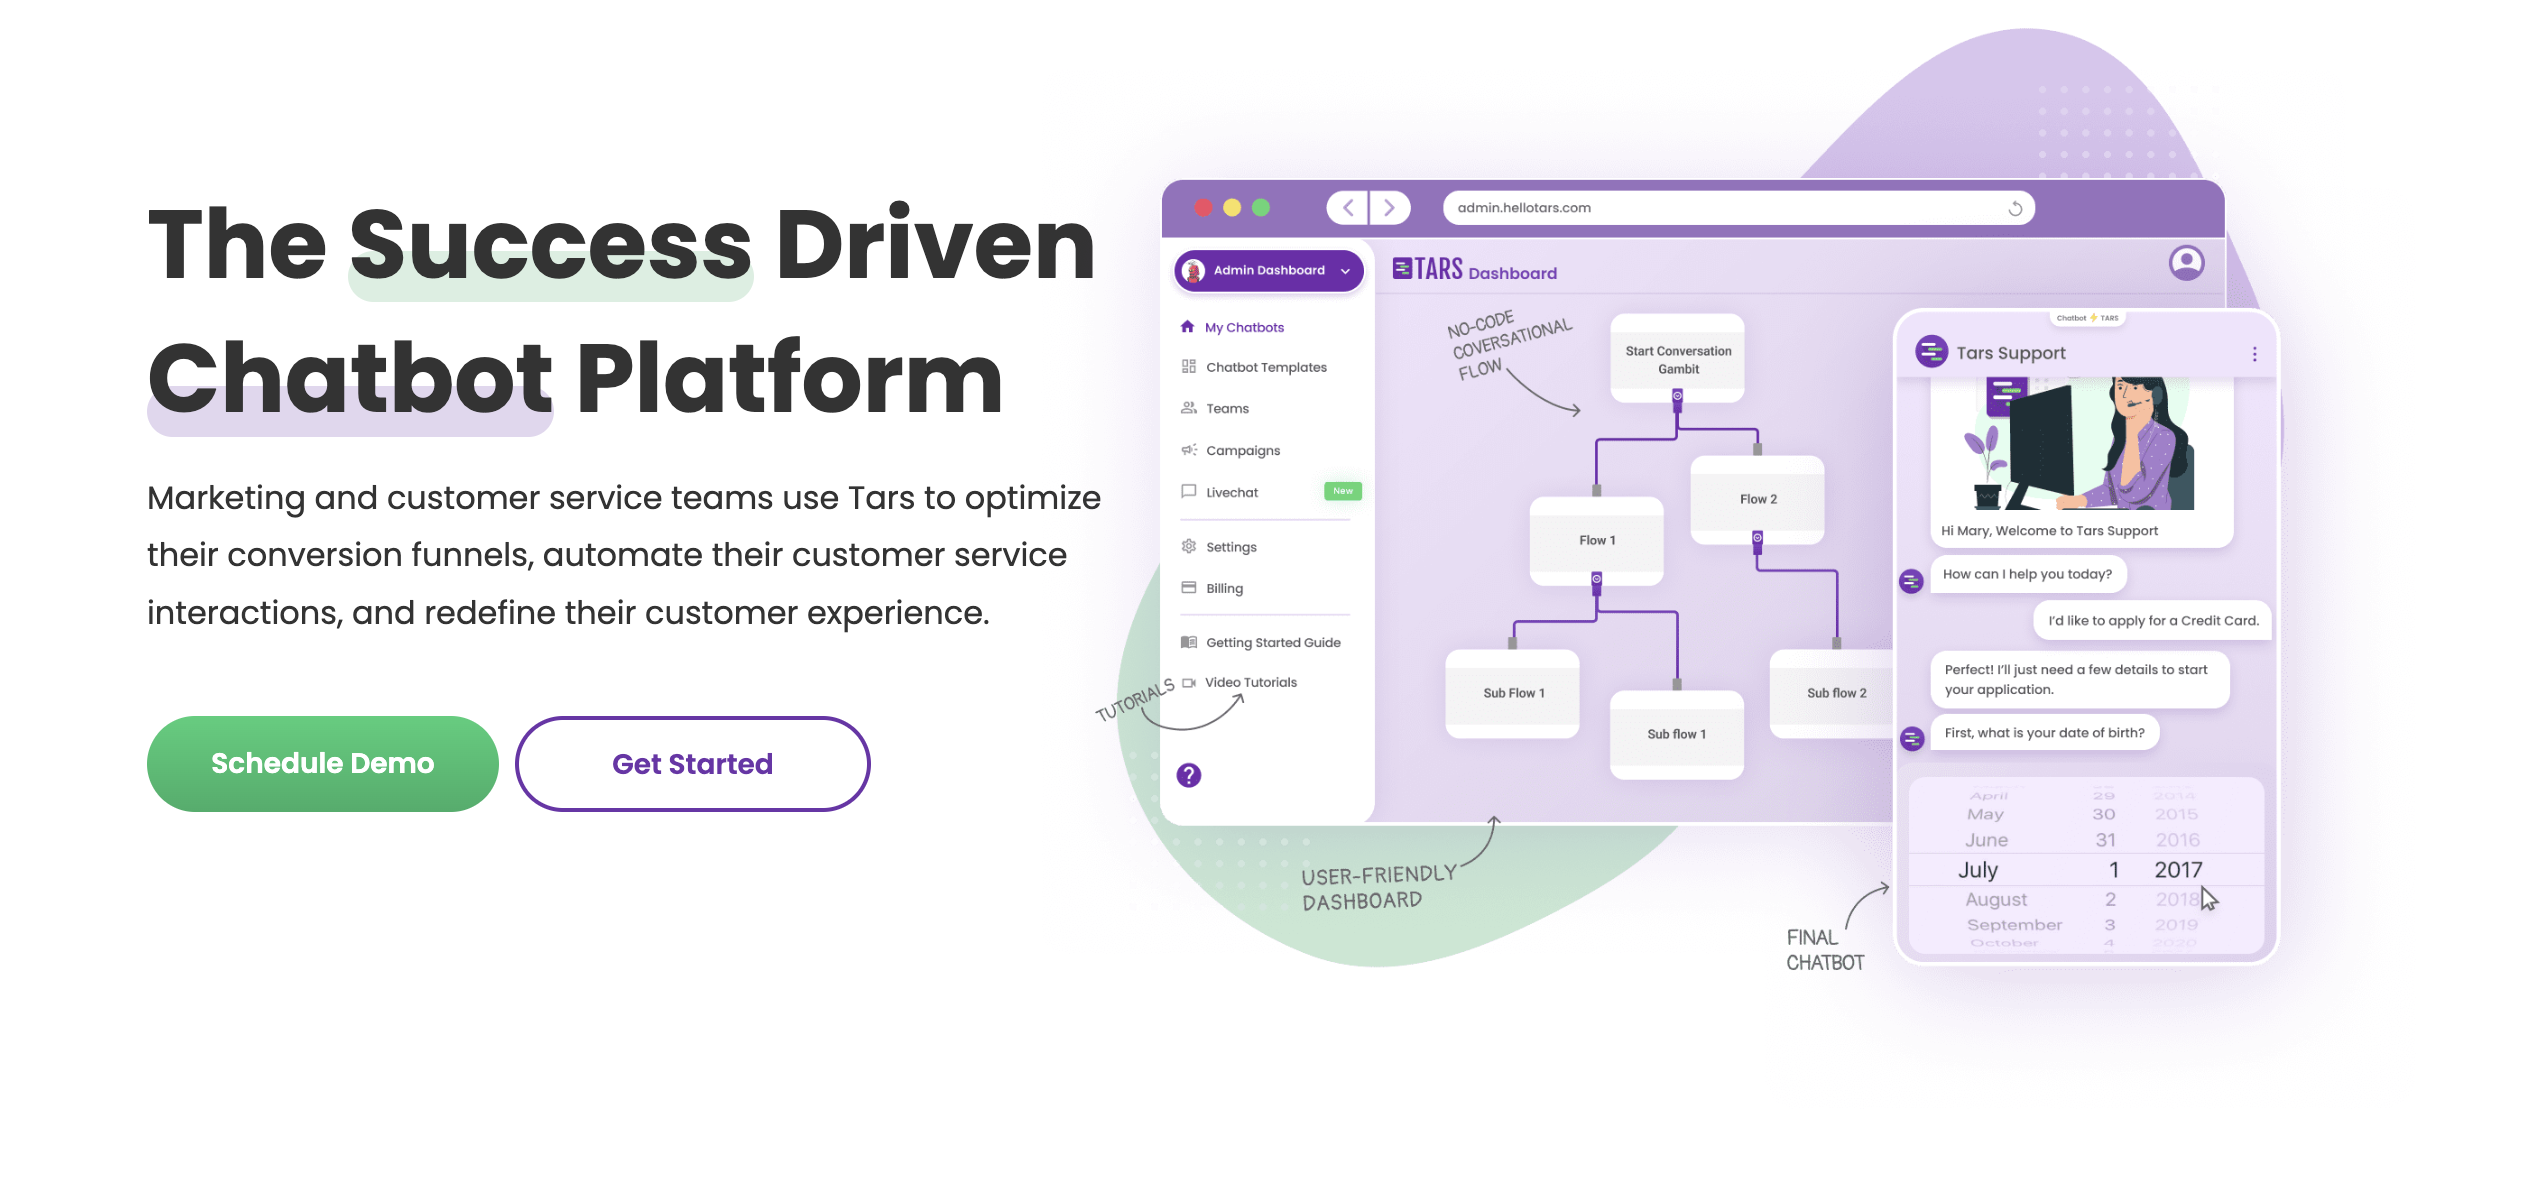This screenshot has height=1182, width=2534.
Task: Click the Teams people icon
Action: pyautogui.click(x=1188, y=407)
